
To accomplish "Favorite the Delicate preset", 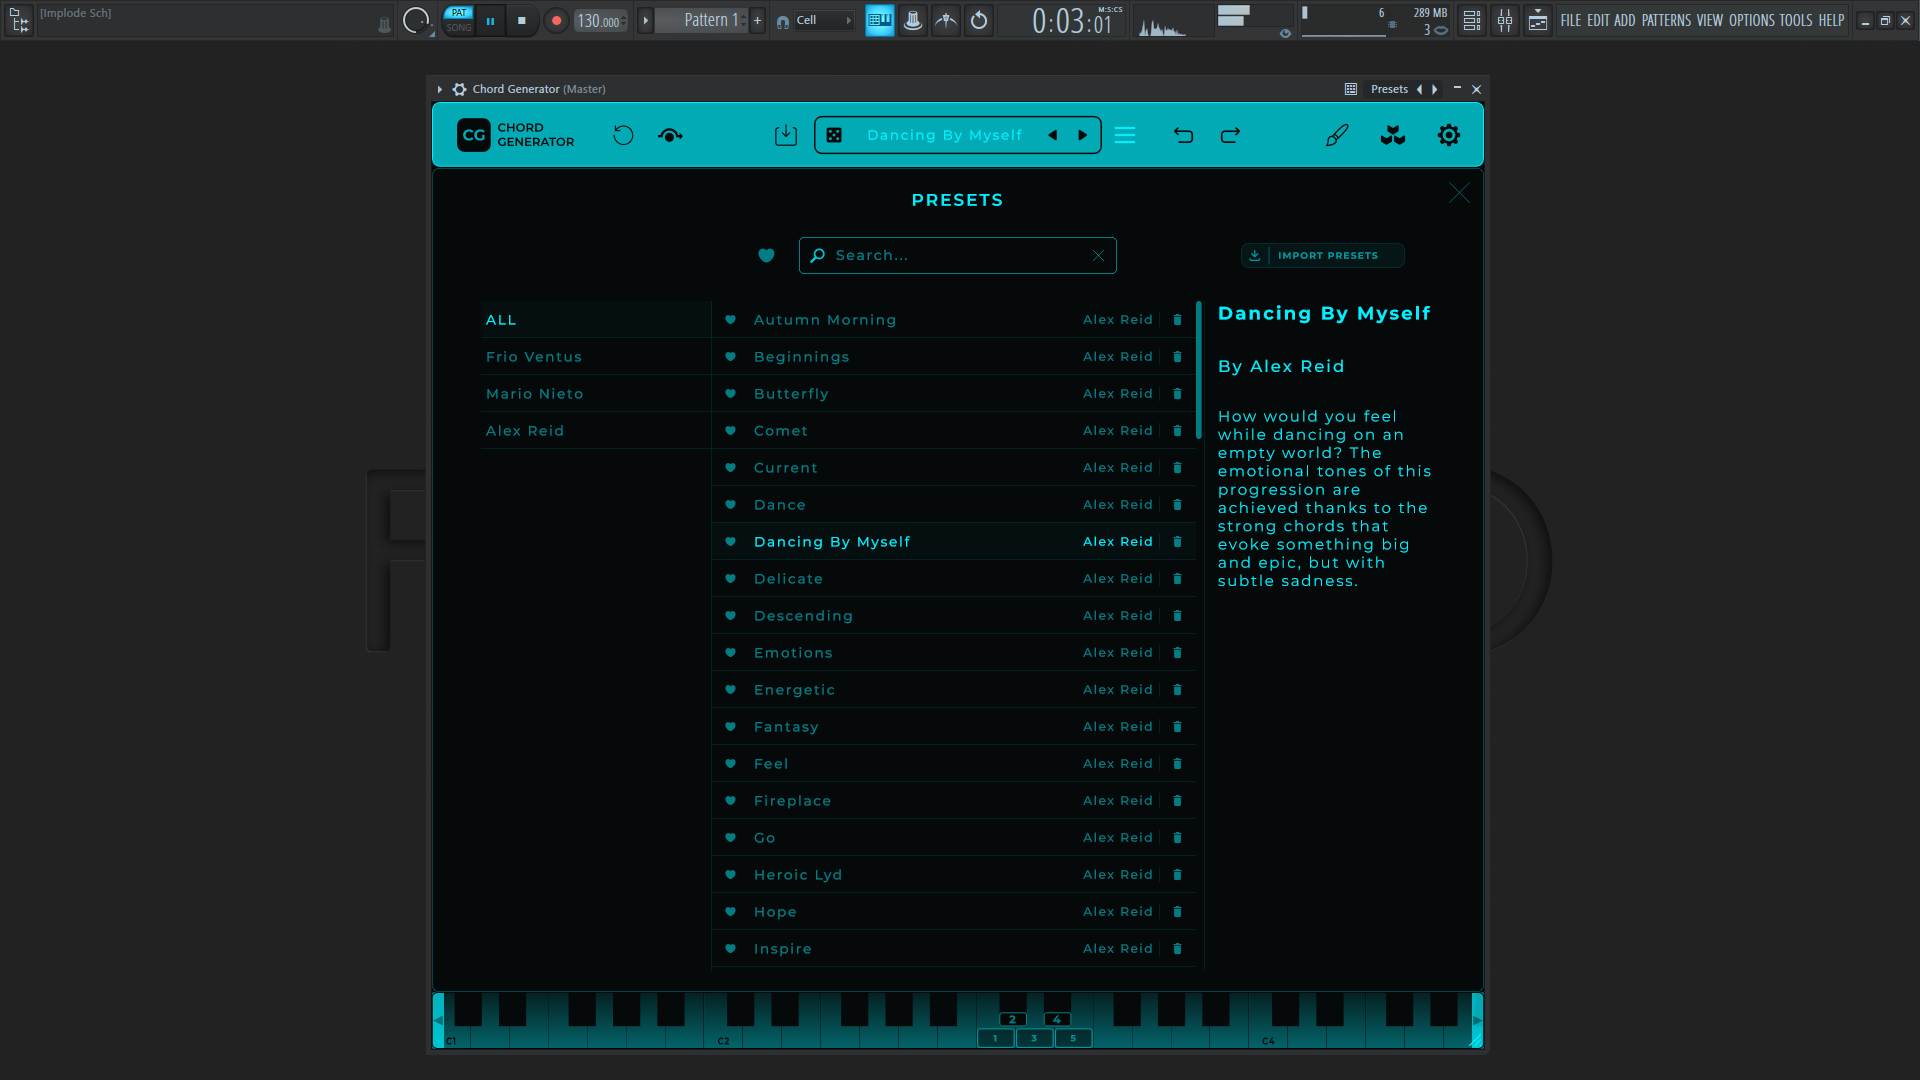I will point(730,579).
